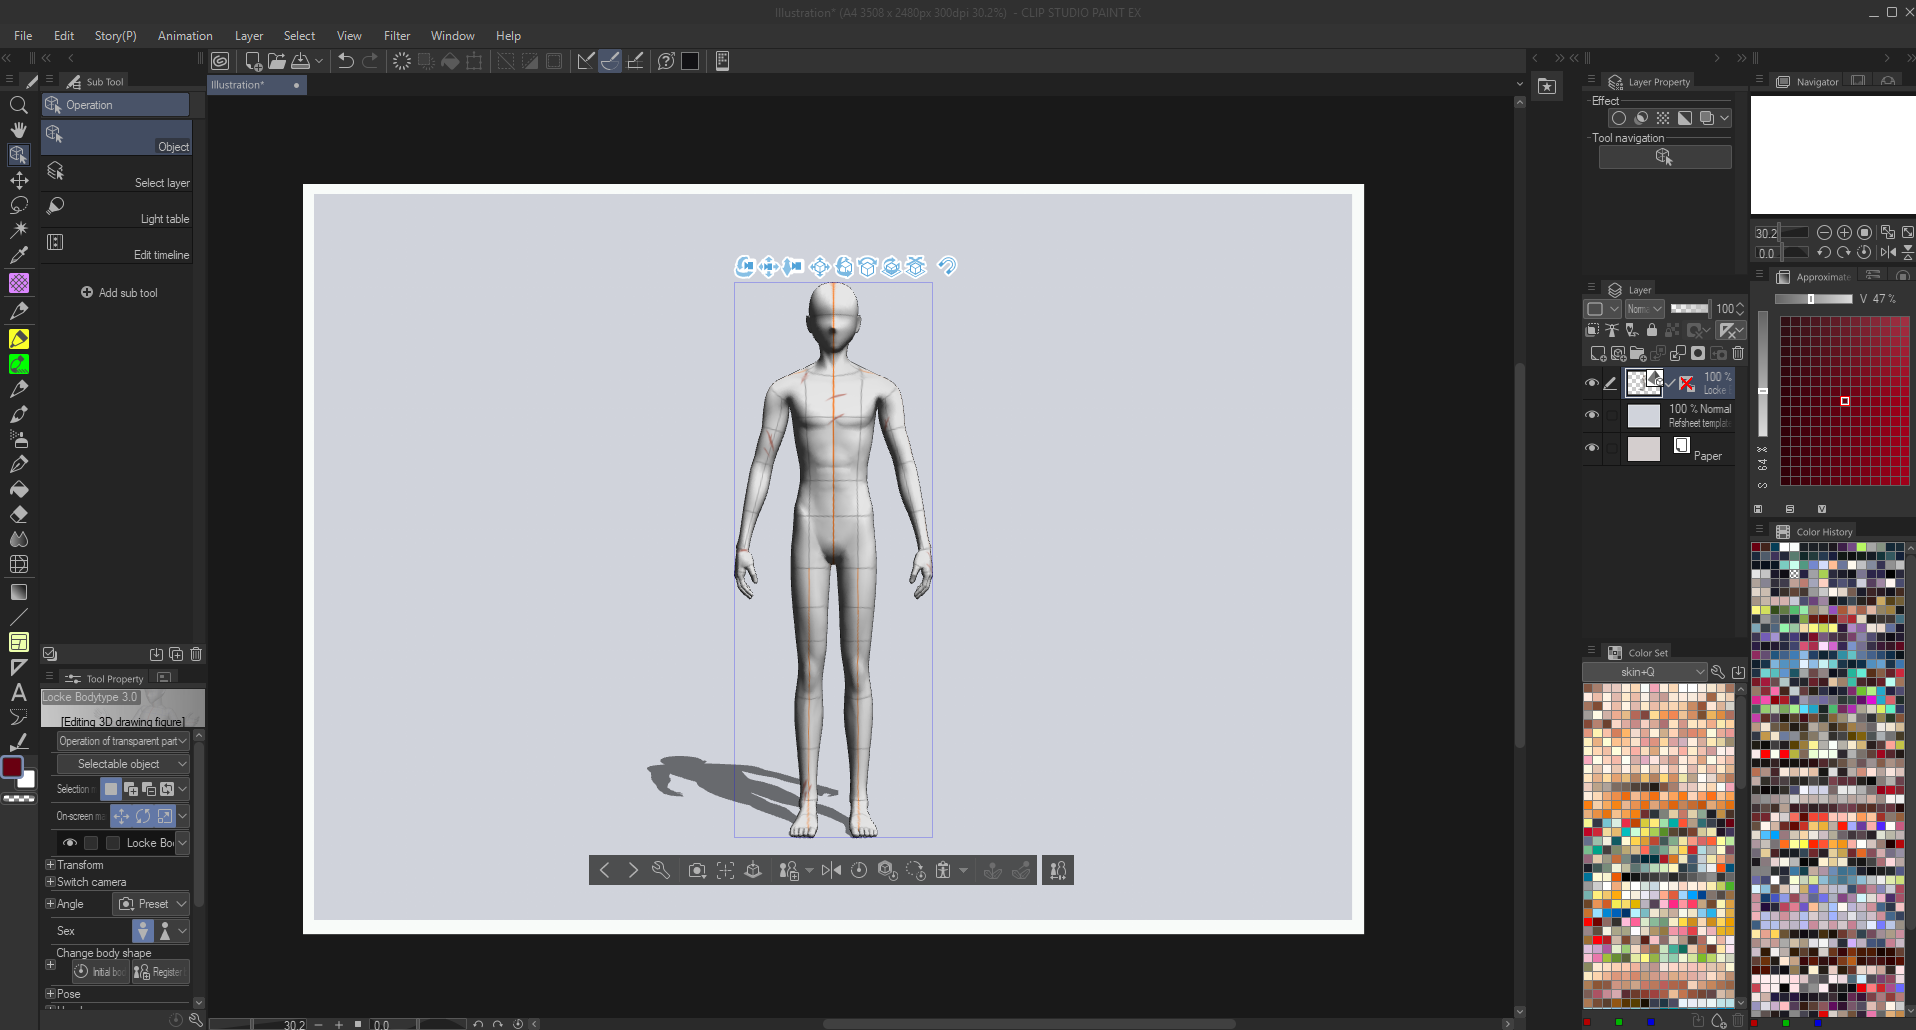Select the Eyedropper tool
The width and height of the screenshot is (1916, 1030).
point(18,255)
